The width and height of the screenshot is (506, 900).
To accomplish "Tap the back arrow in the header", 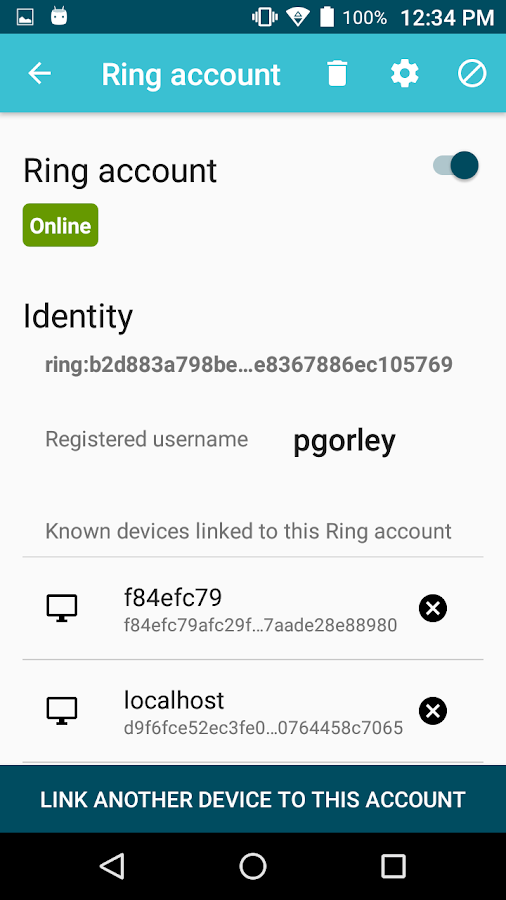I will 40,74.
